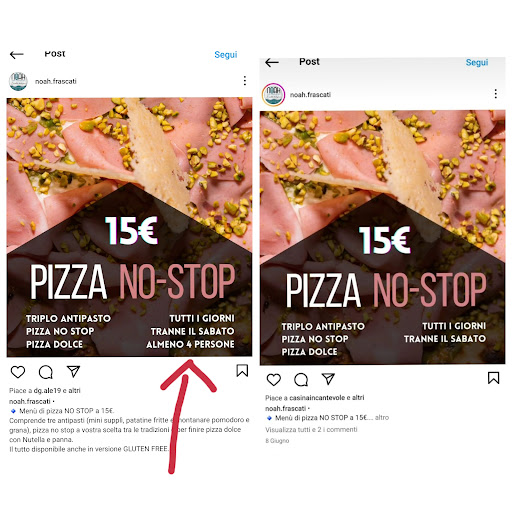This screenshot has width=512, height=512.
Task: Save left post with bookmark icon
Action: point(242,371)
